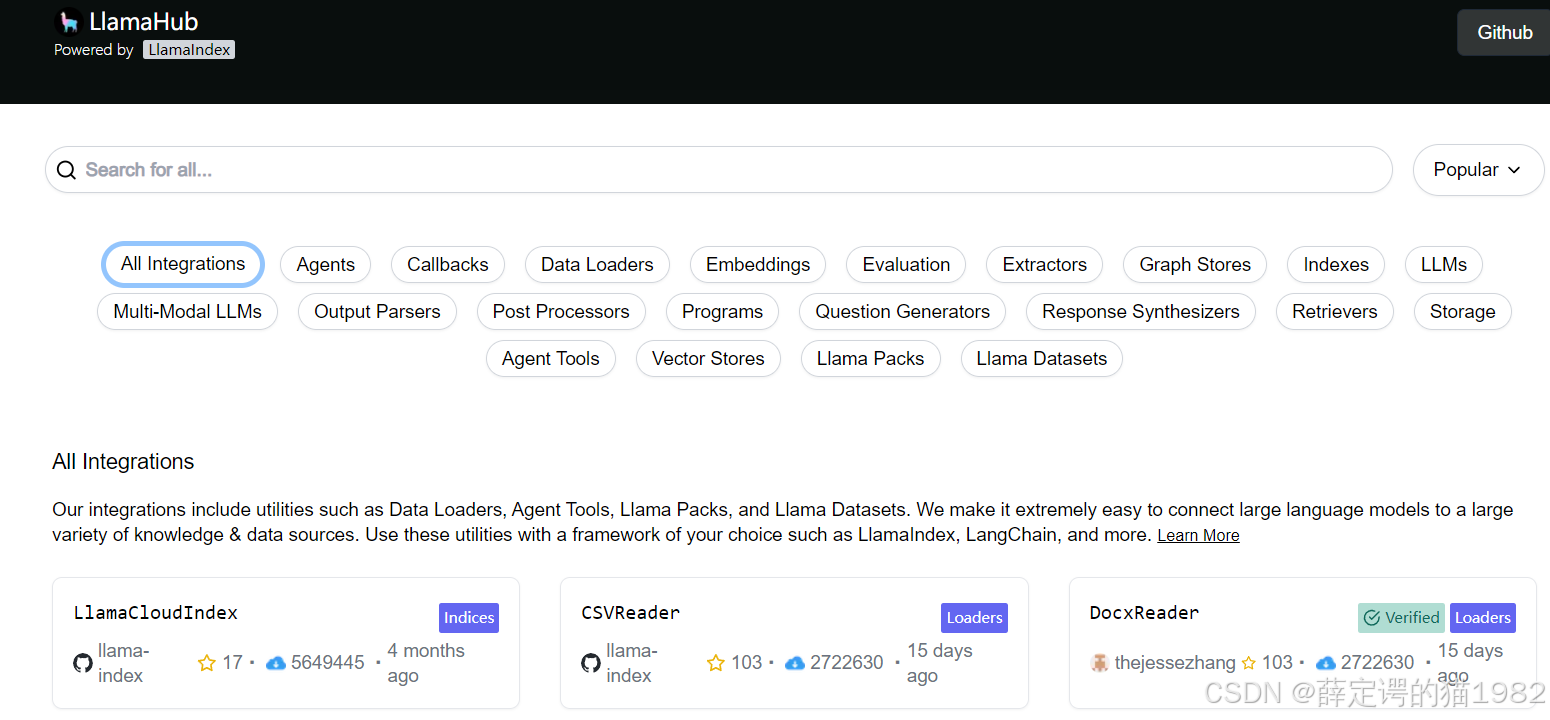Click Loaders badge on DocxReader card
1550x720 pixels.
(x=1483, y=618)
